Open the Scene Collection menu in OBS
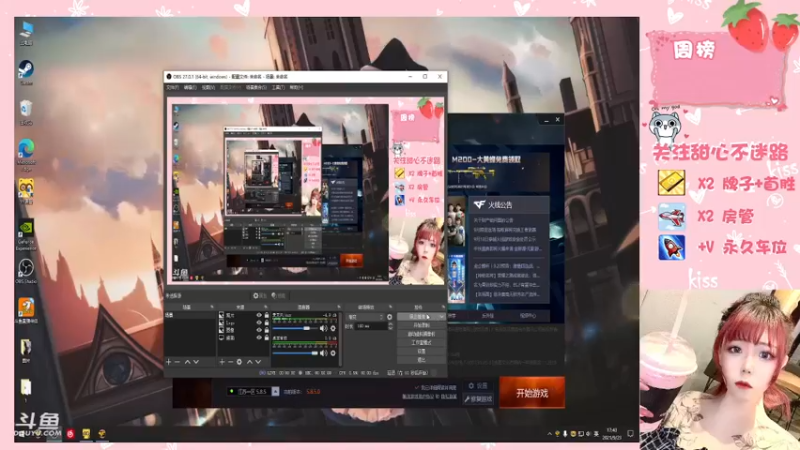The image size is (800, 450). pyautogui.click(x=256, y=87)
